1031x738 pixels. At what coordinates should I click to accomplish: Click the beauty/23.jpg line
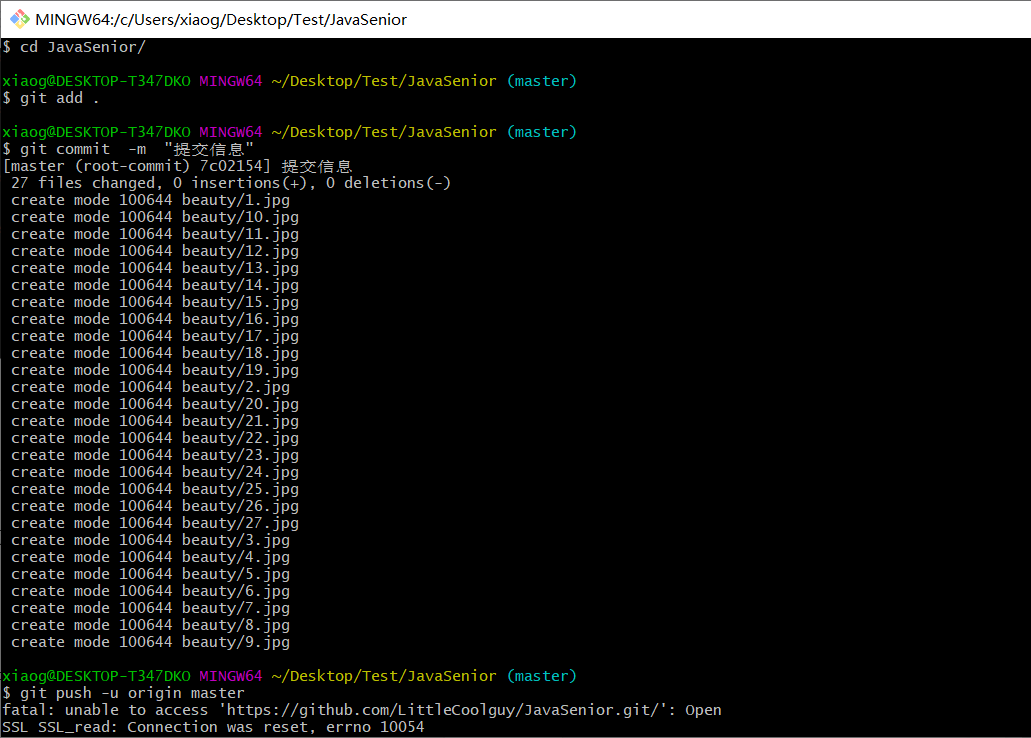click(x=155, y=456)
